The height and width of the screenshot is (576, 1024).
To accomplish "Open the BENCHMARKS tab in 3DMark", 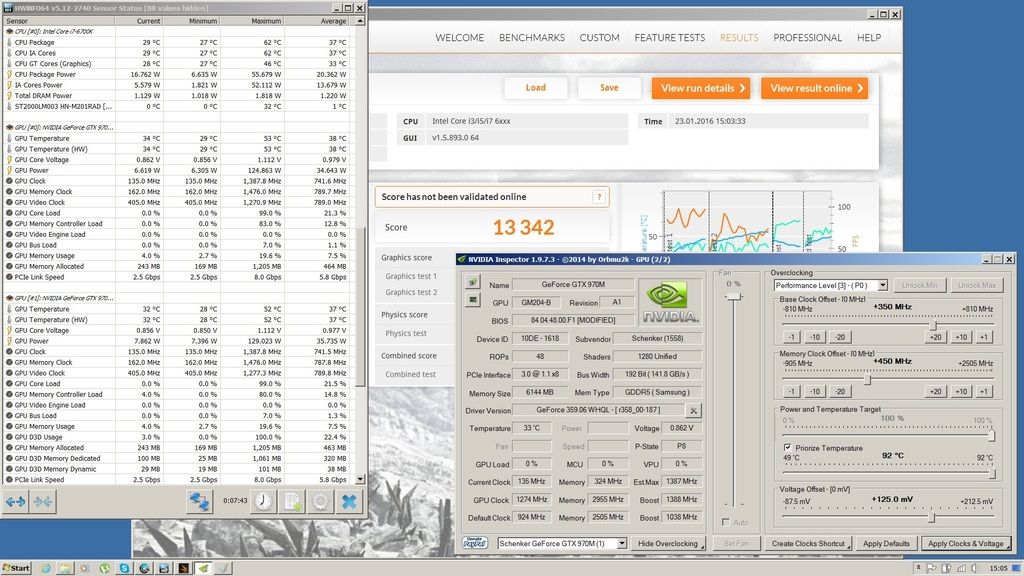I will (x=532, y=38).
